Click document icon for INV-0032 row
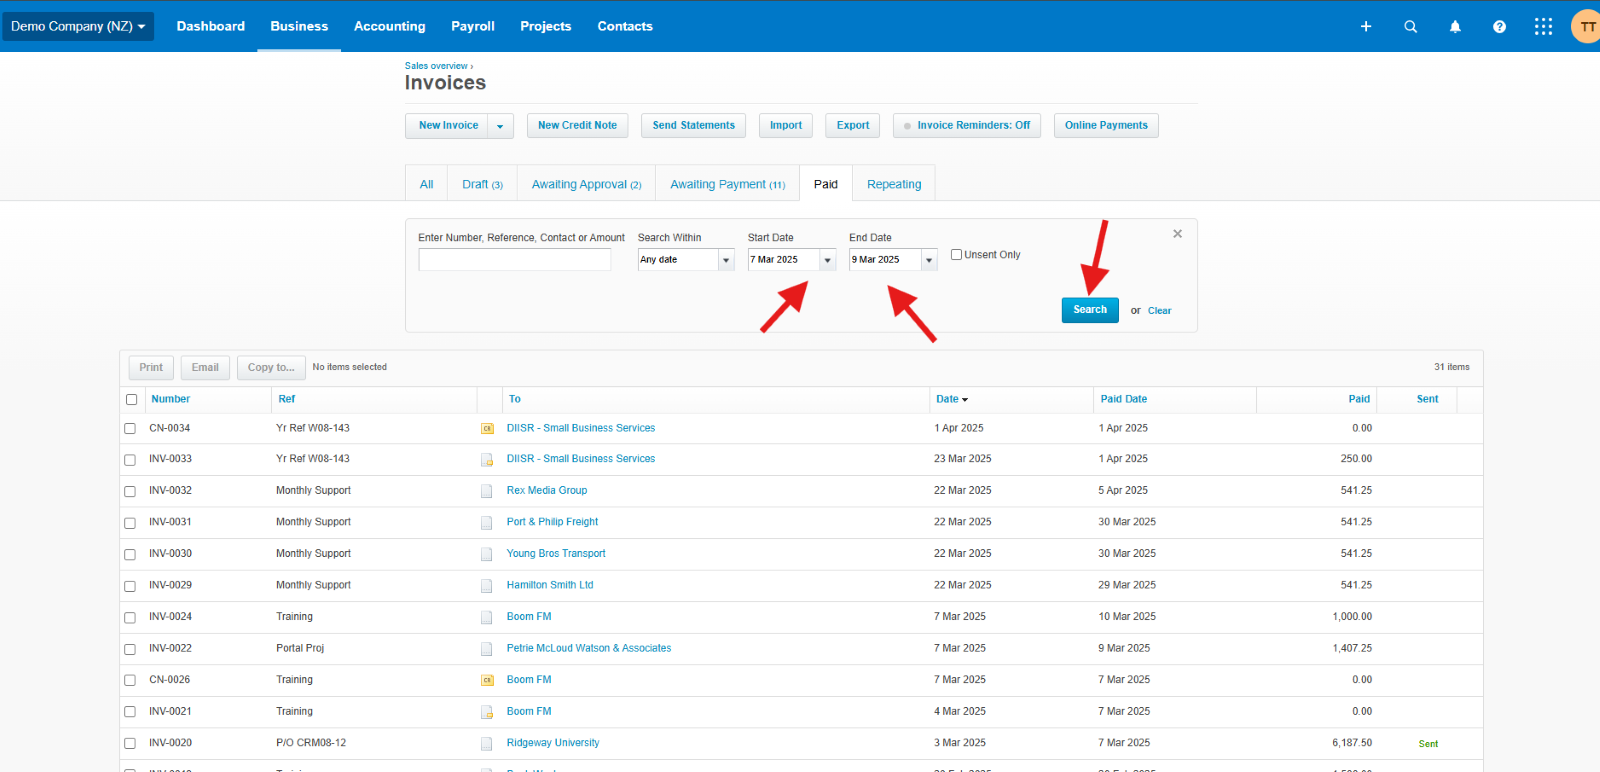1600x772 pixels. (x=487, y=491)
